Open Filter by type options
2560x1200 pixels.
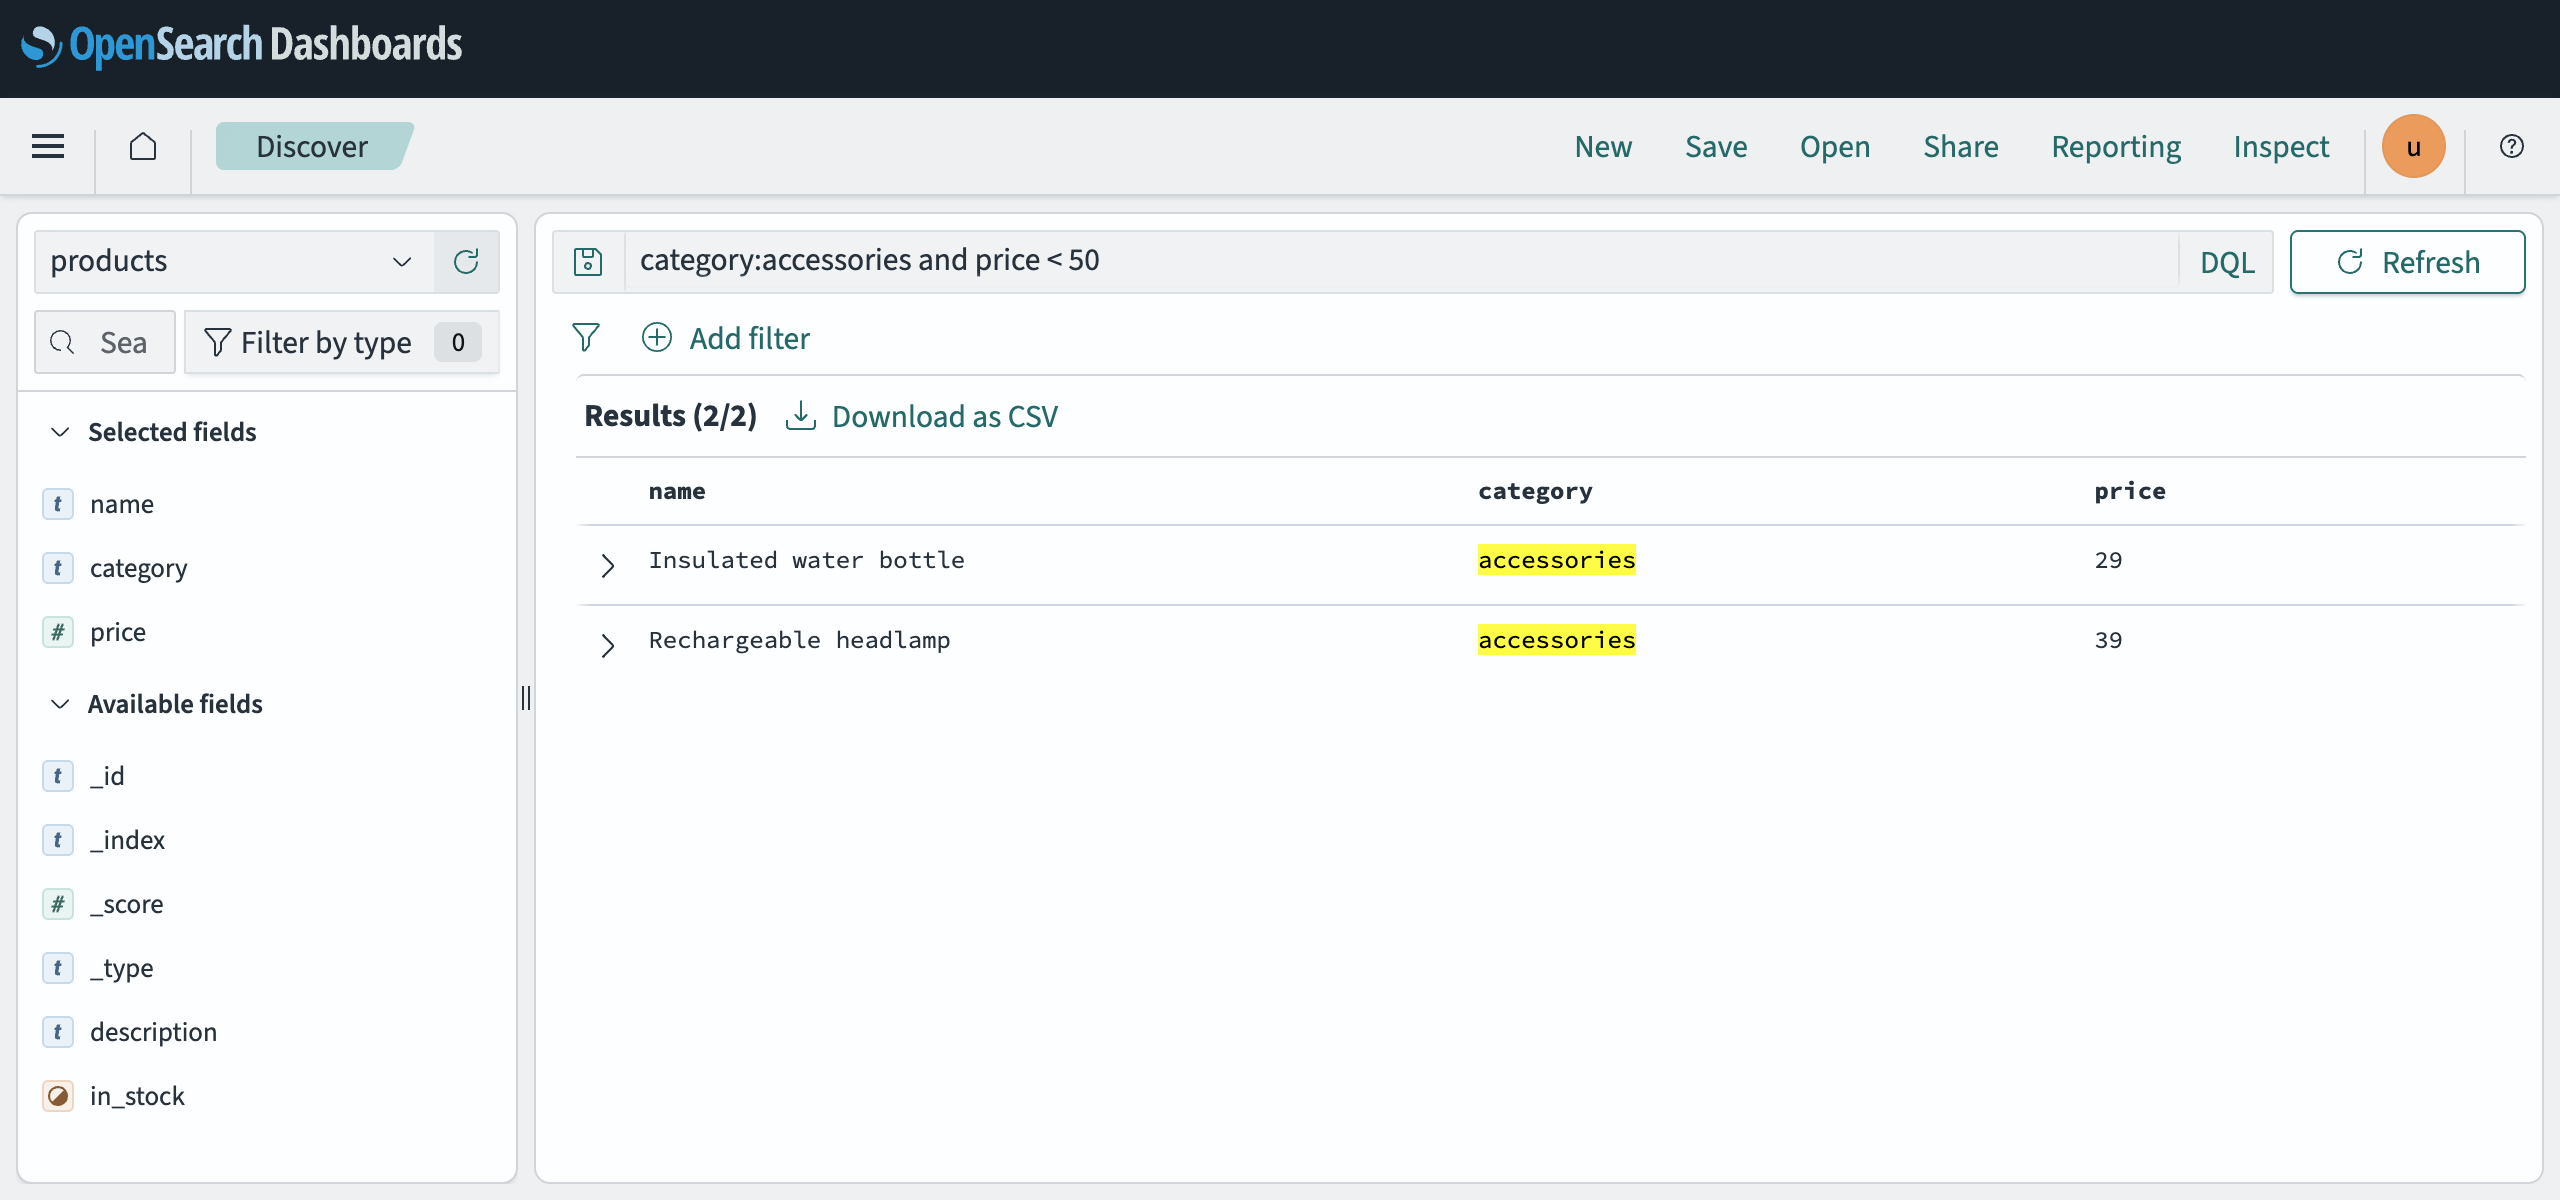342,342
